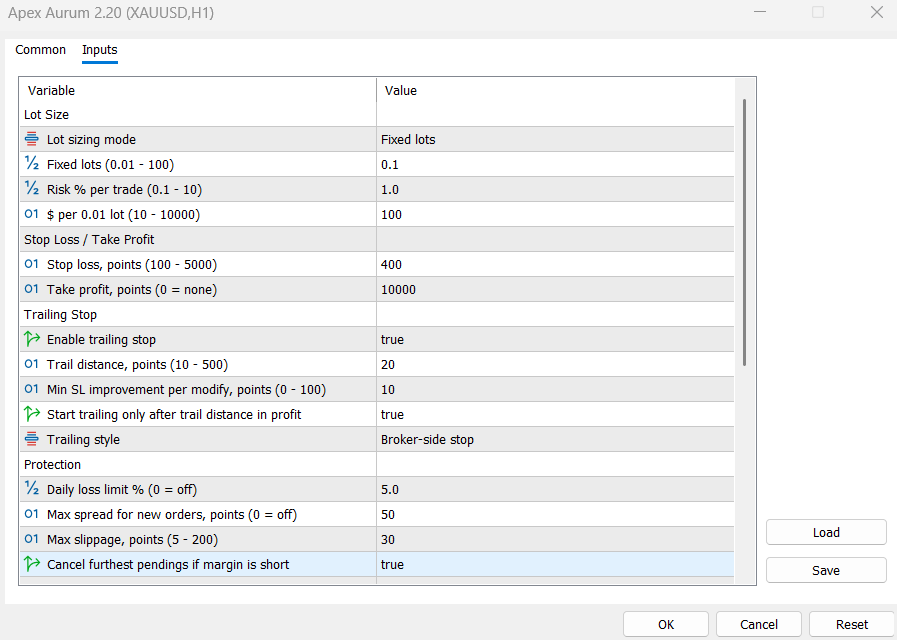Select the Lot Size section row
Viewport: 897px width, 640px height.
tap(377, 114)
